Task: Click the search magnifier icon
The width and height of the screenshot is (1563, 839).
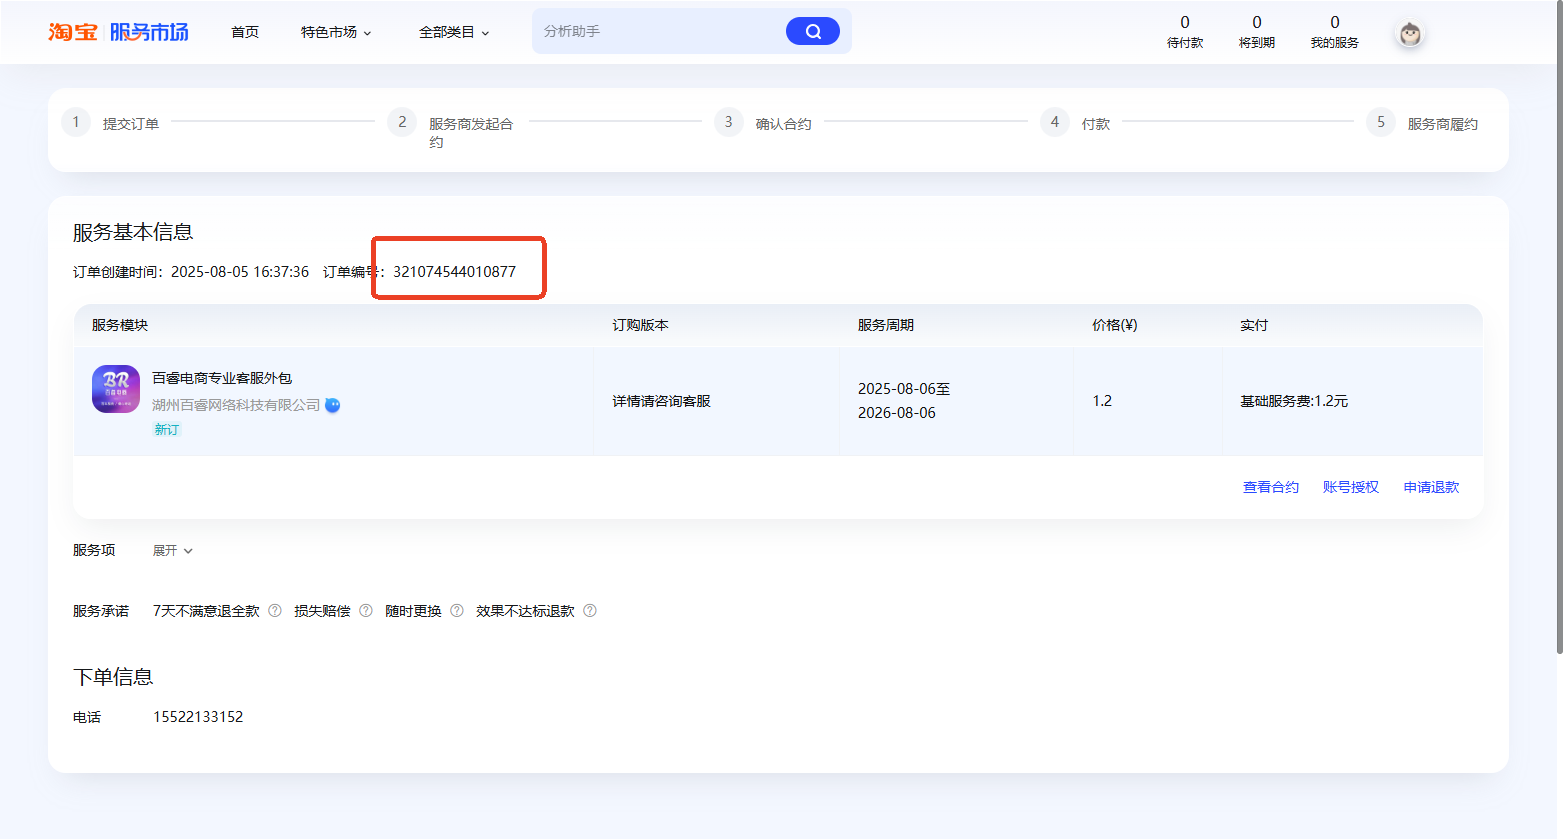Action: [812, 31]
